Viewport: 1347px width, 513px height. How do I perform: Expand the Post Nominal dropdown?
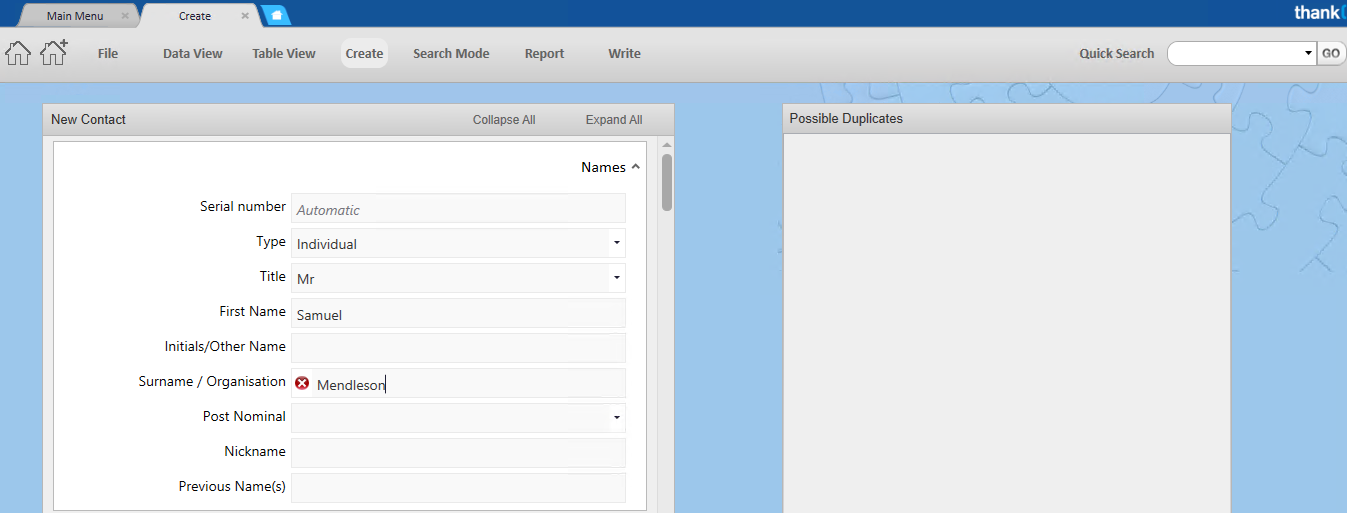(616, 418)
